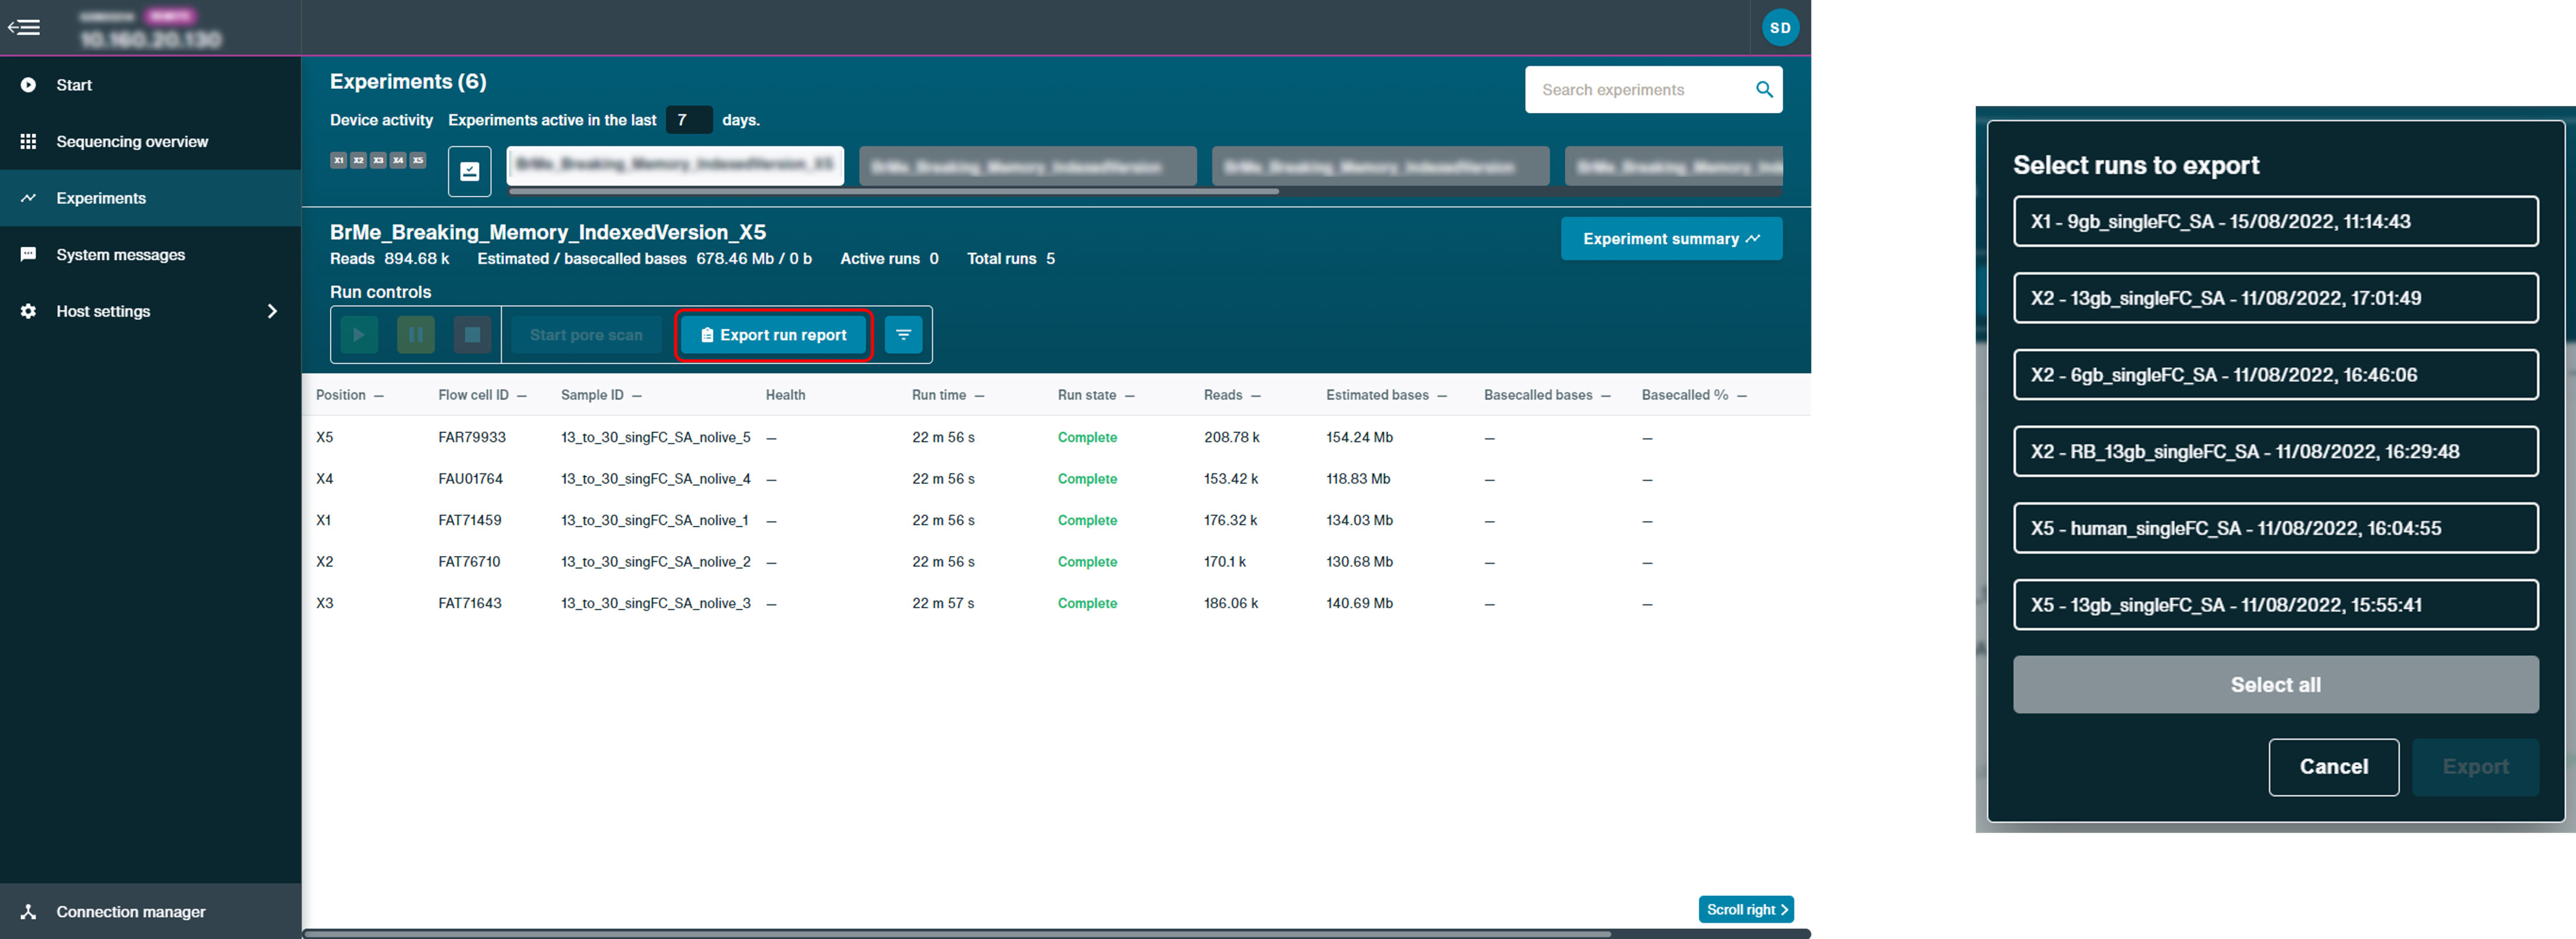Click the X5 device activity indicator

[418, 160]
